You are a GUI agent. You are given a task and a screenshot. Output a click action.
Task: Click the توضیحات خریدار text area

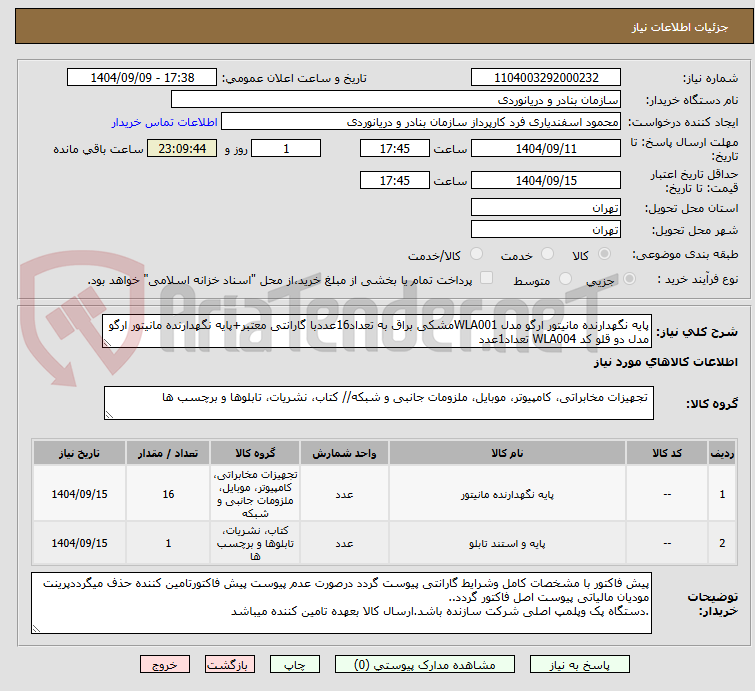click(x=341, y=603)
